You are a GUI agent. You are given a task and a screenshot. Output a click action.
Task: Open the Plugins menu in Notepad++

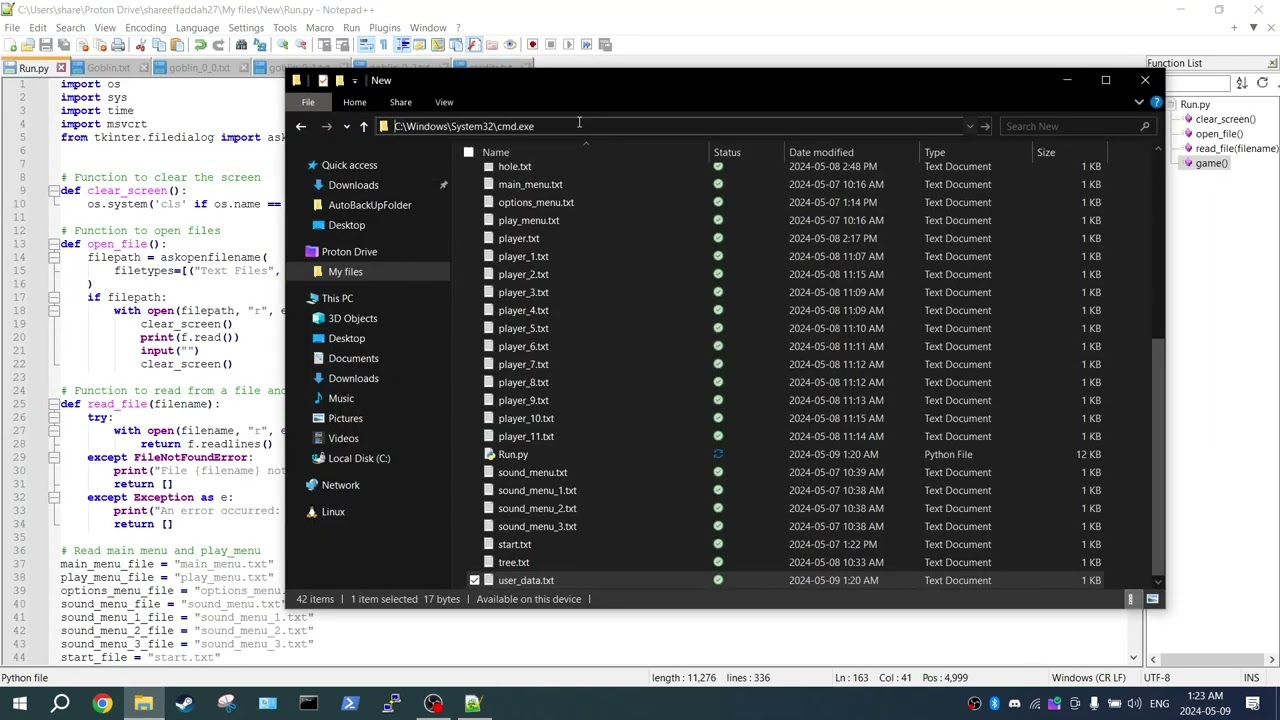point(384,27)
